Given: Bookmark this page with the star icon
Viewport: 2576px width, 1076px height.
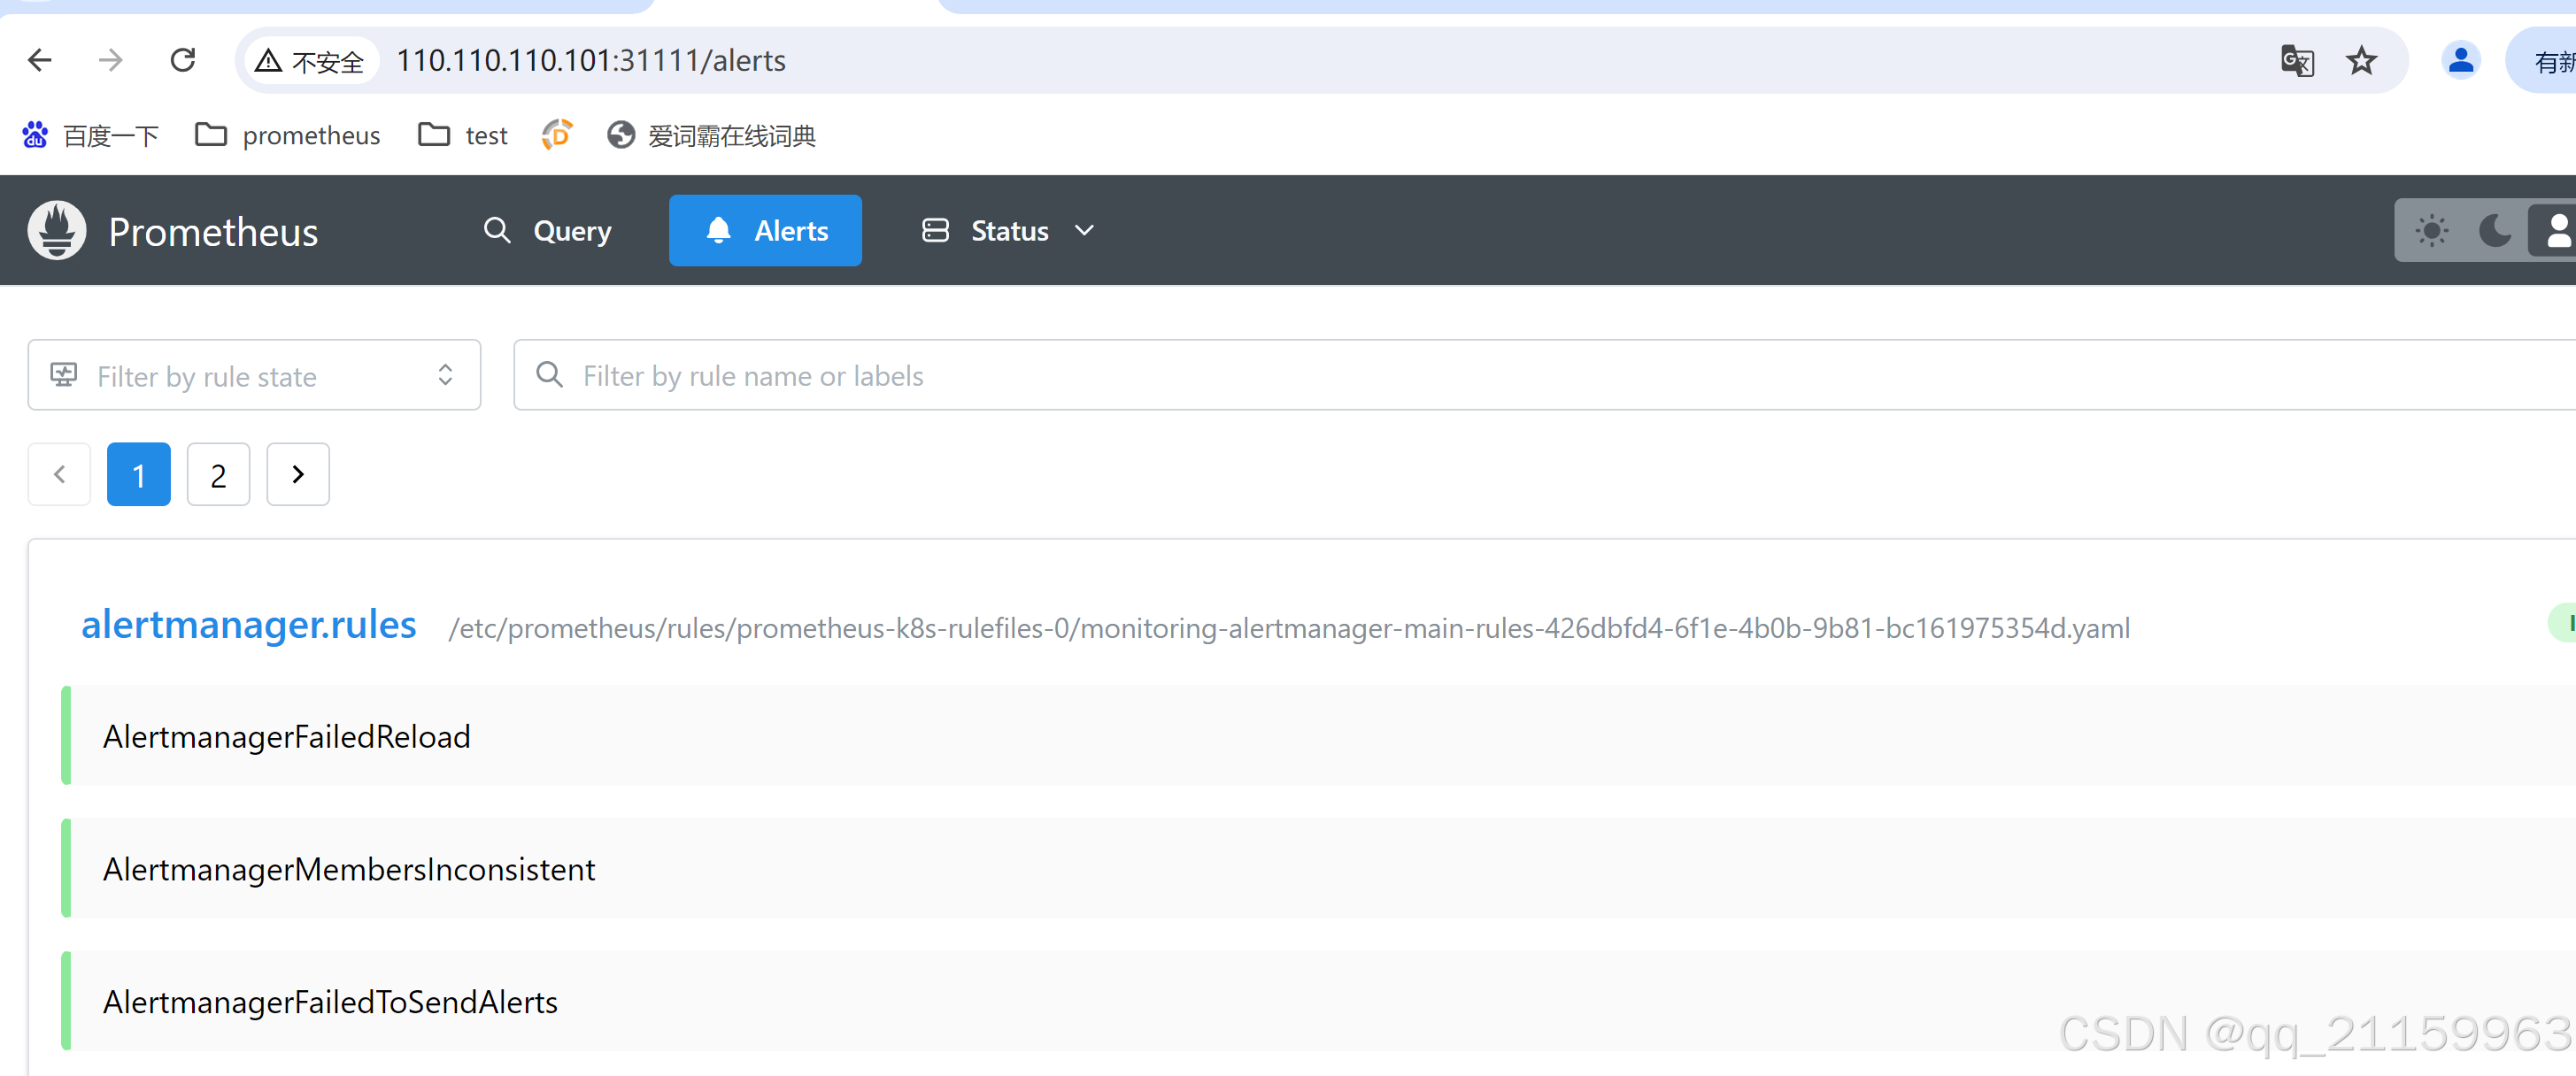Looking at the screenshot, I should [2361, 61].
